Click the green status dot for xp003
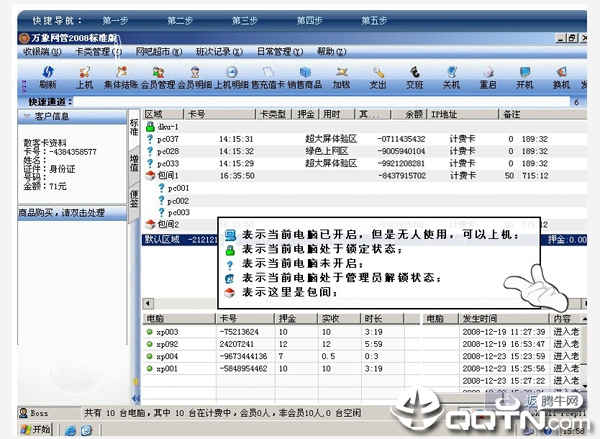The image size is (600, 439). coord(150,332)
